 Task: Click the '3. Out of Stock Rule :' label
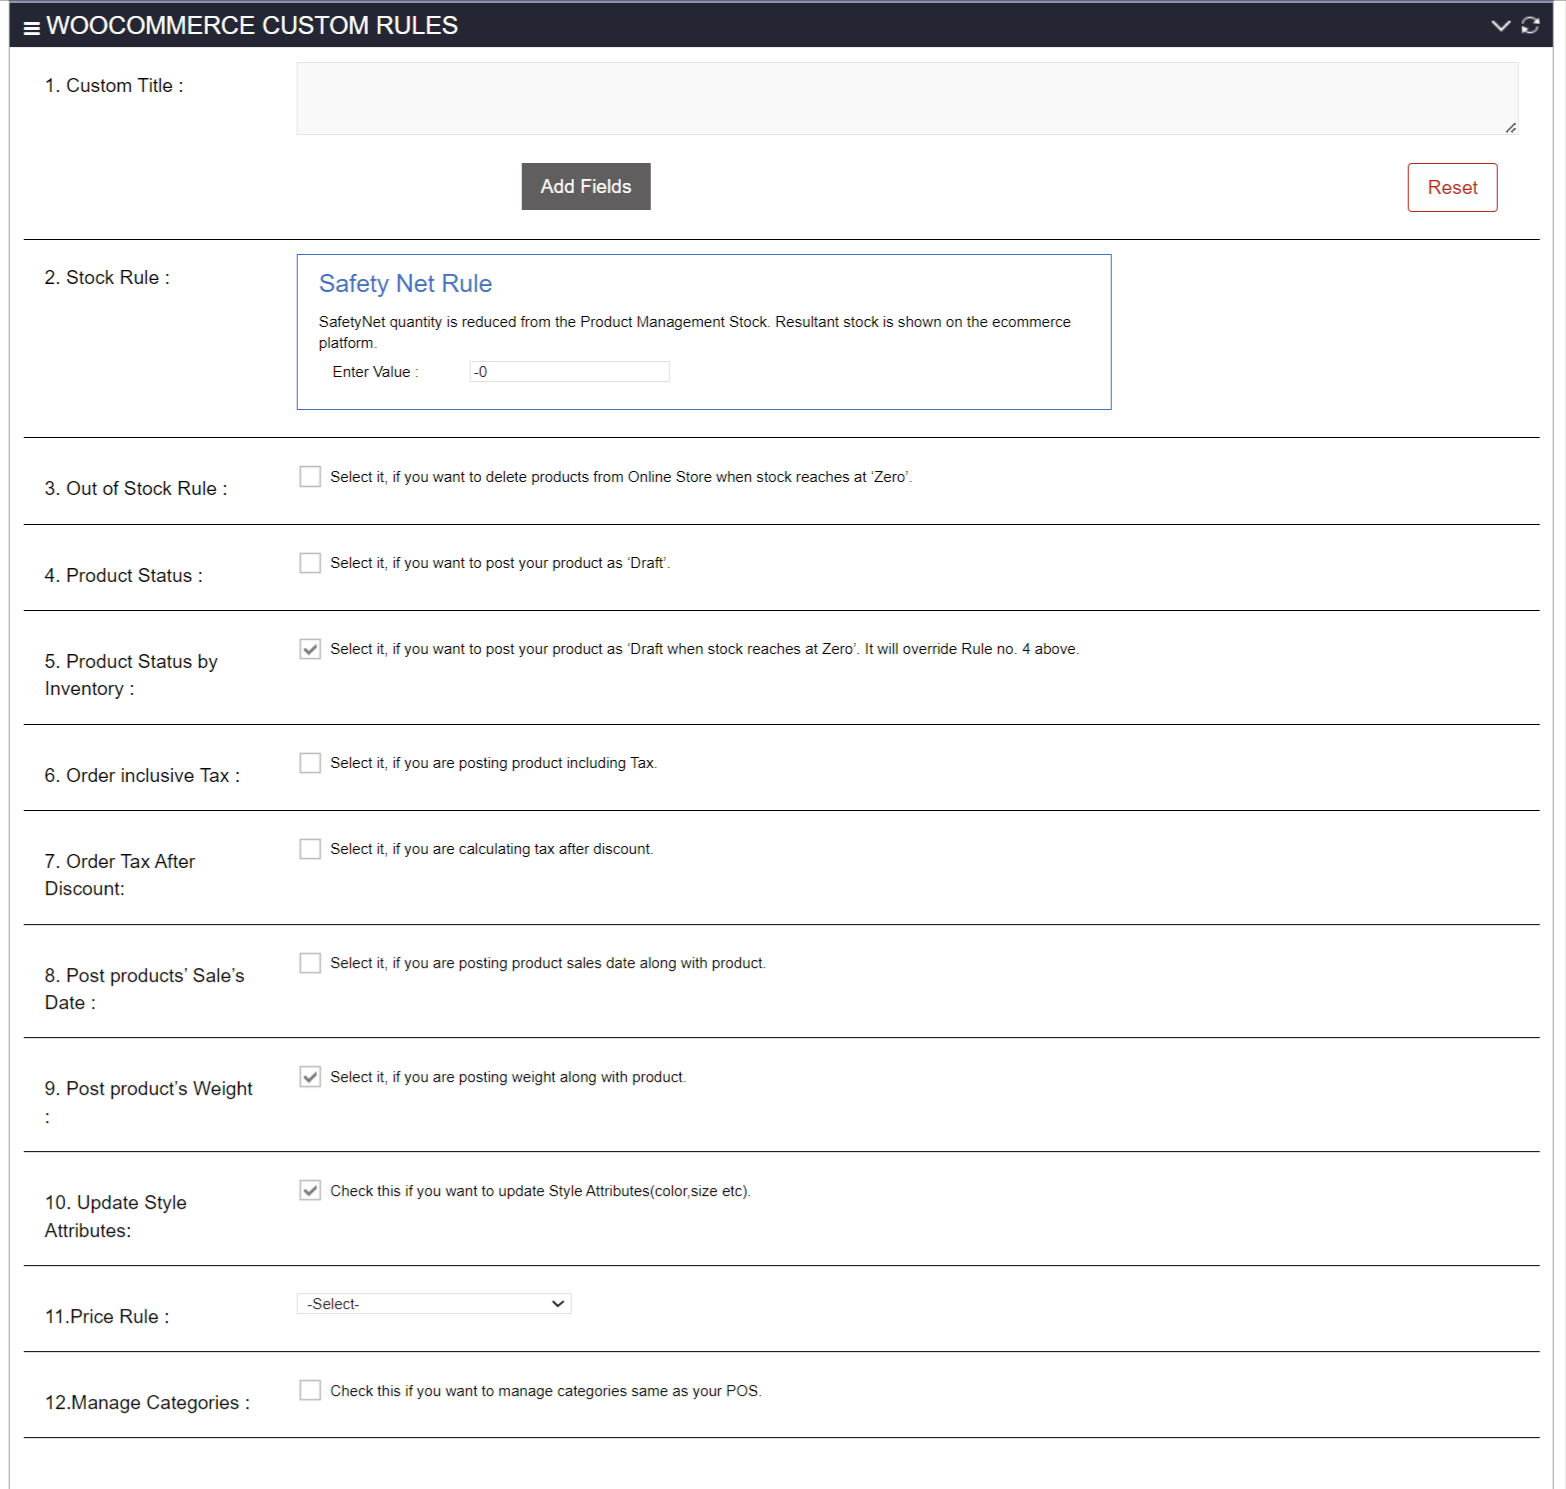[x=136, y=489]
